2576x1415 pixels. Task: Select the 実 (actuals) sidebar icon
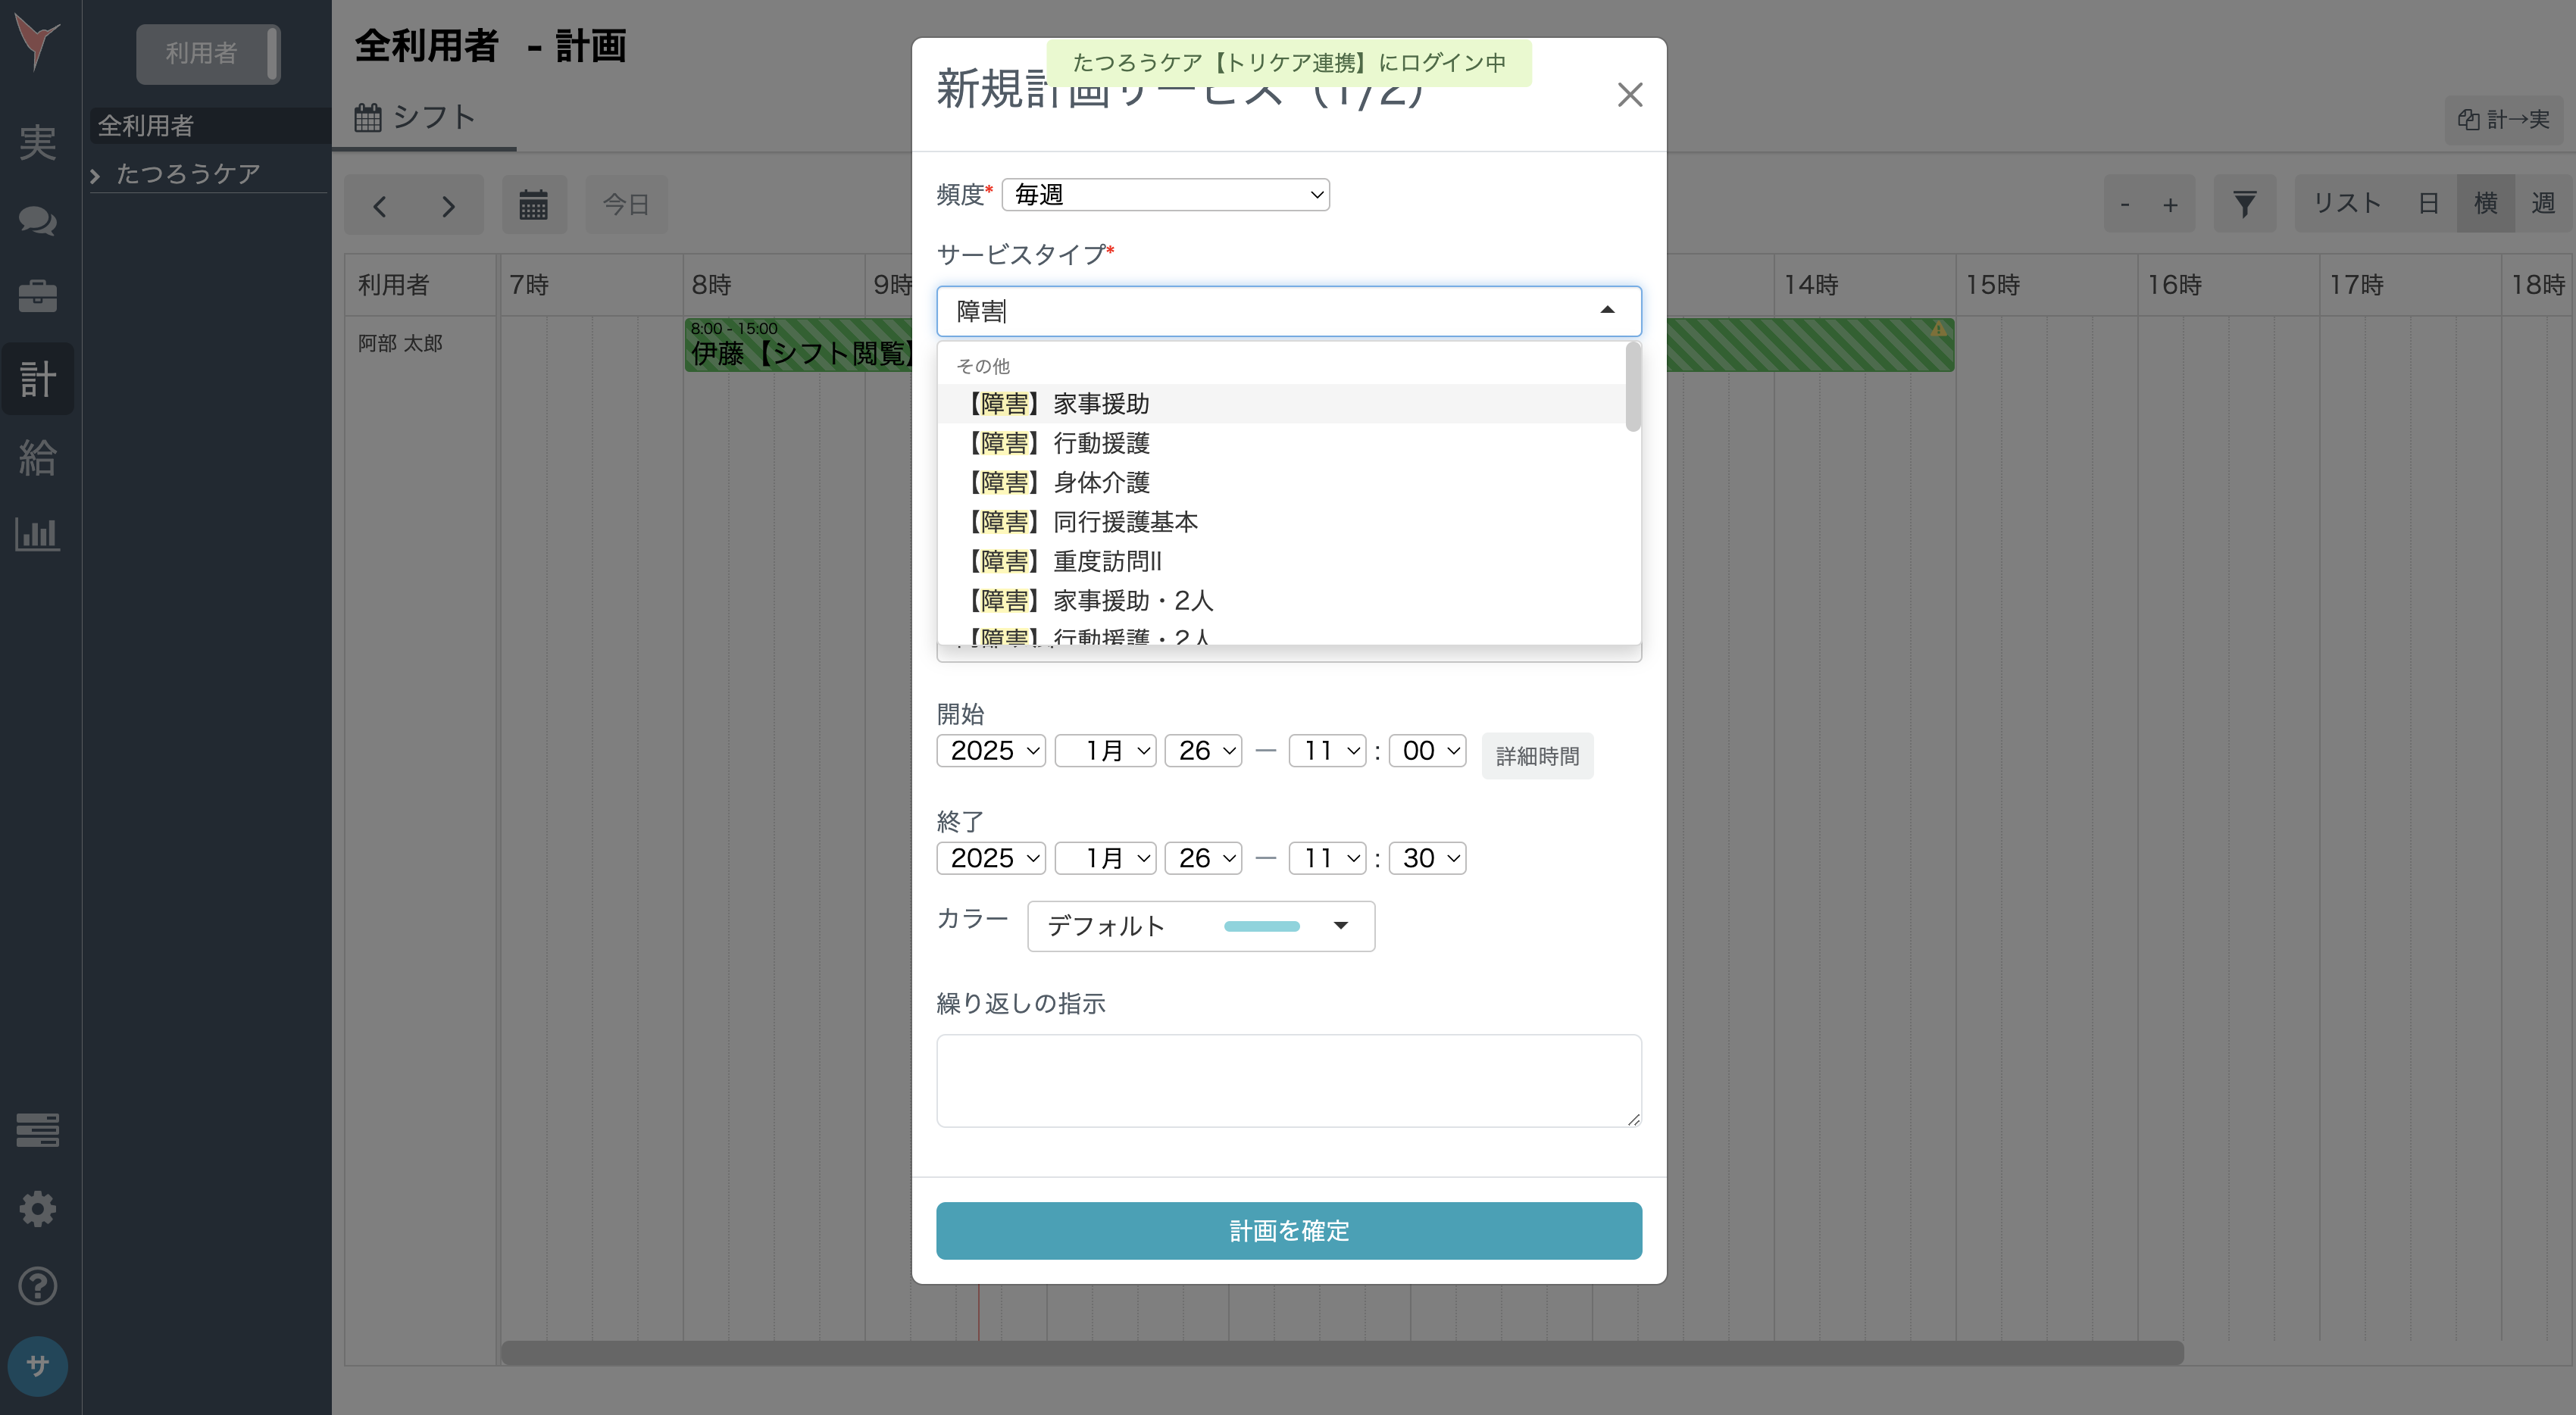[x=37, y=142]
